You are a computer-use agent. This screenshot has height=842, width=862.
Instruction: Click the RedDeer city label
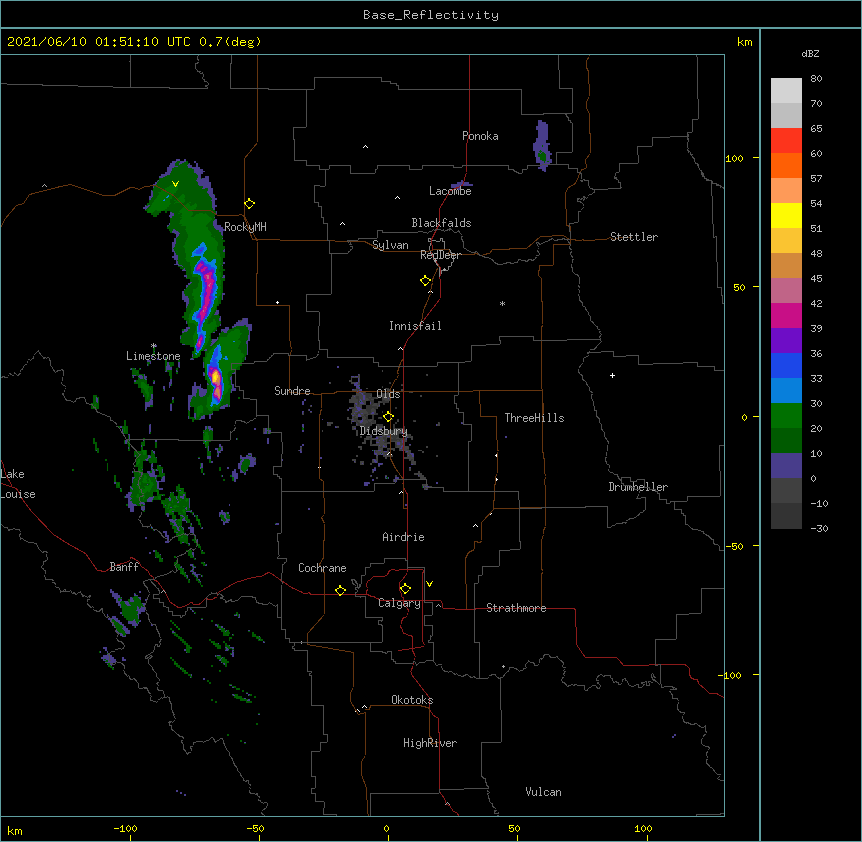pyautogui.click(x=440, y=255)
